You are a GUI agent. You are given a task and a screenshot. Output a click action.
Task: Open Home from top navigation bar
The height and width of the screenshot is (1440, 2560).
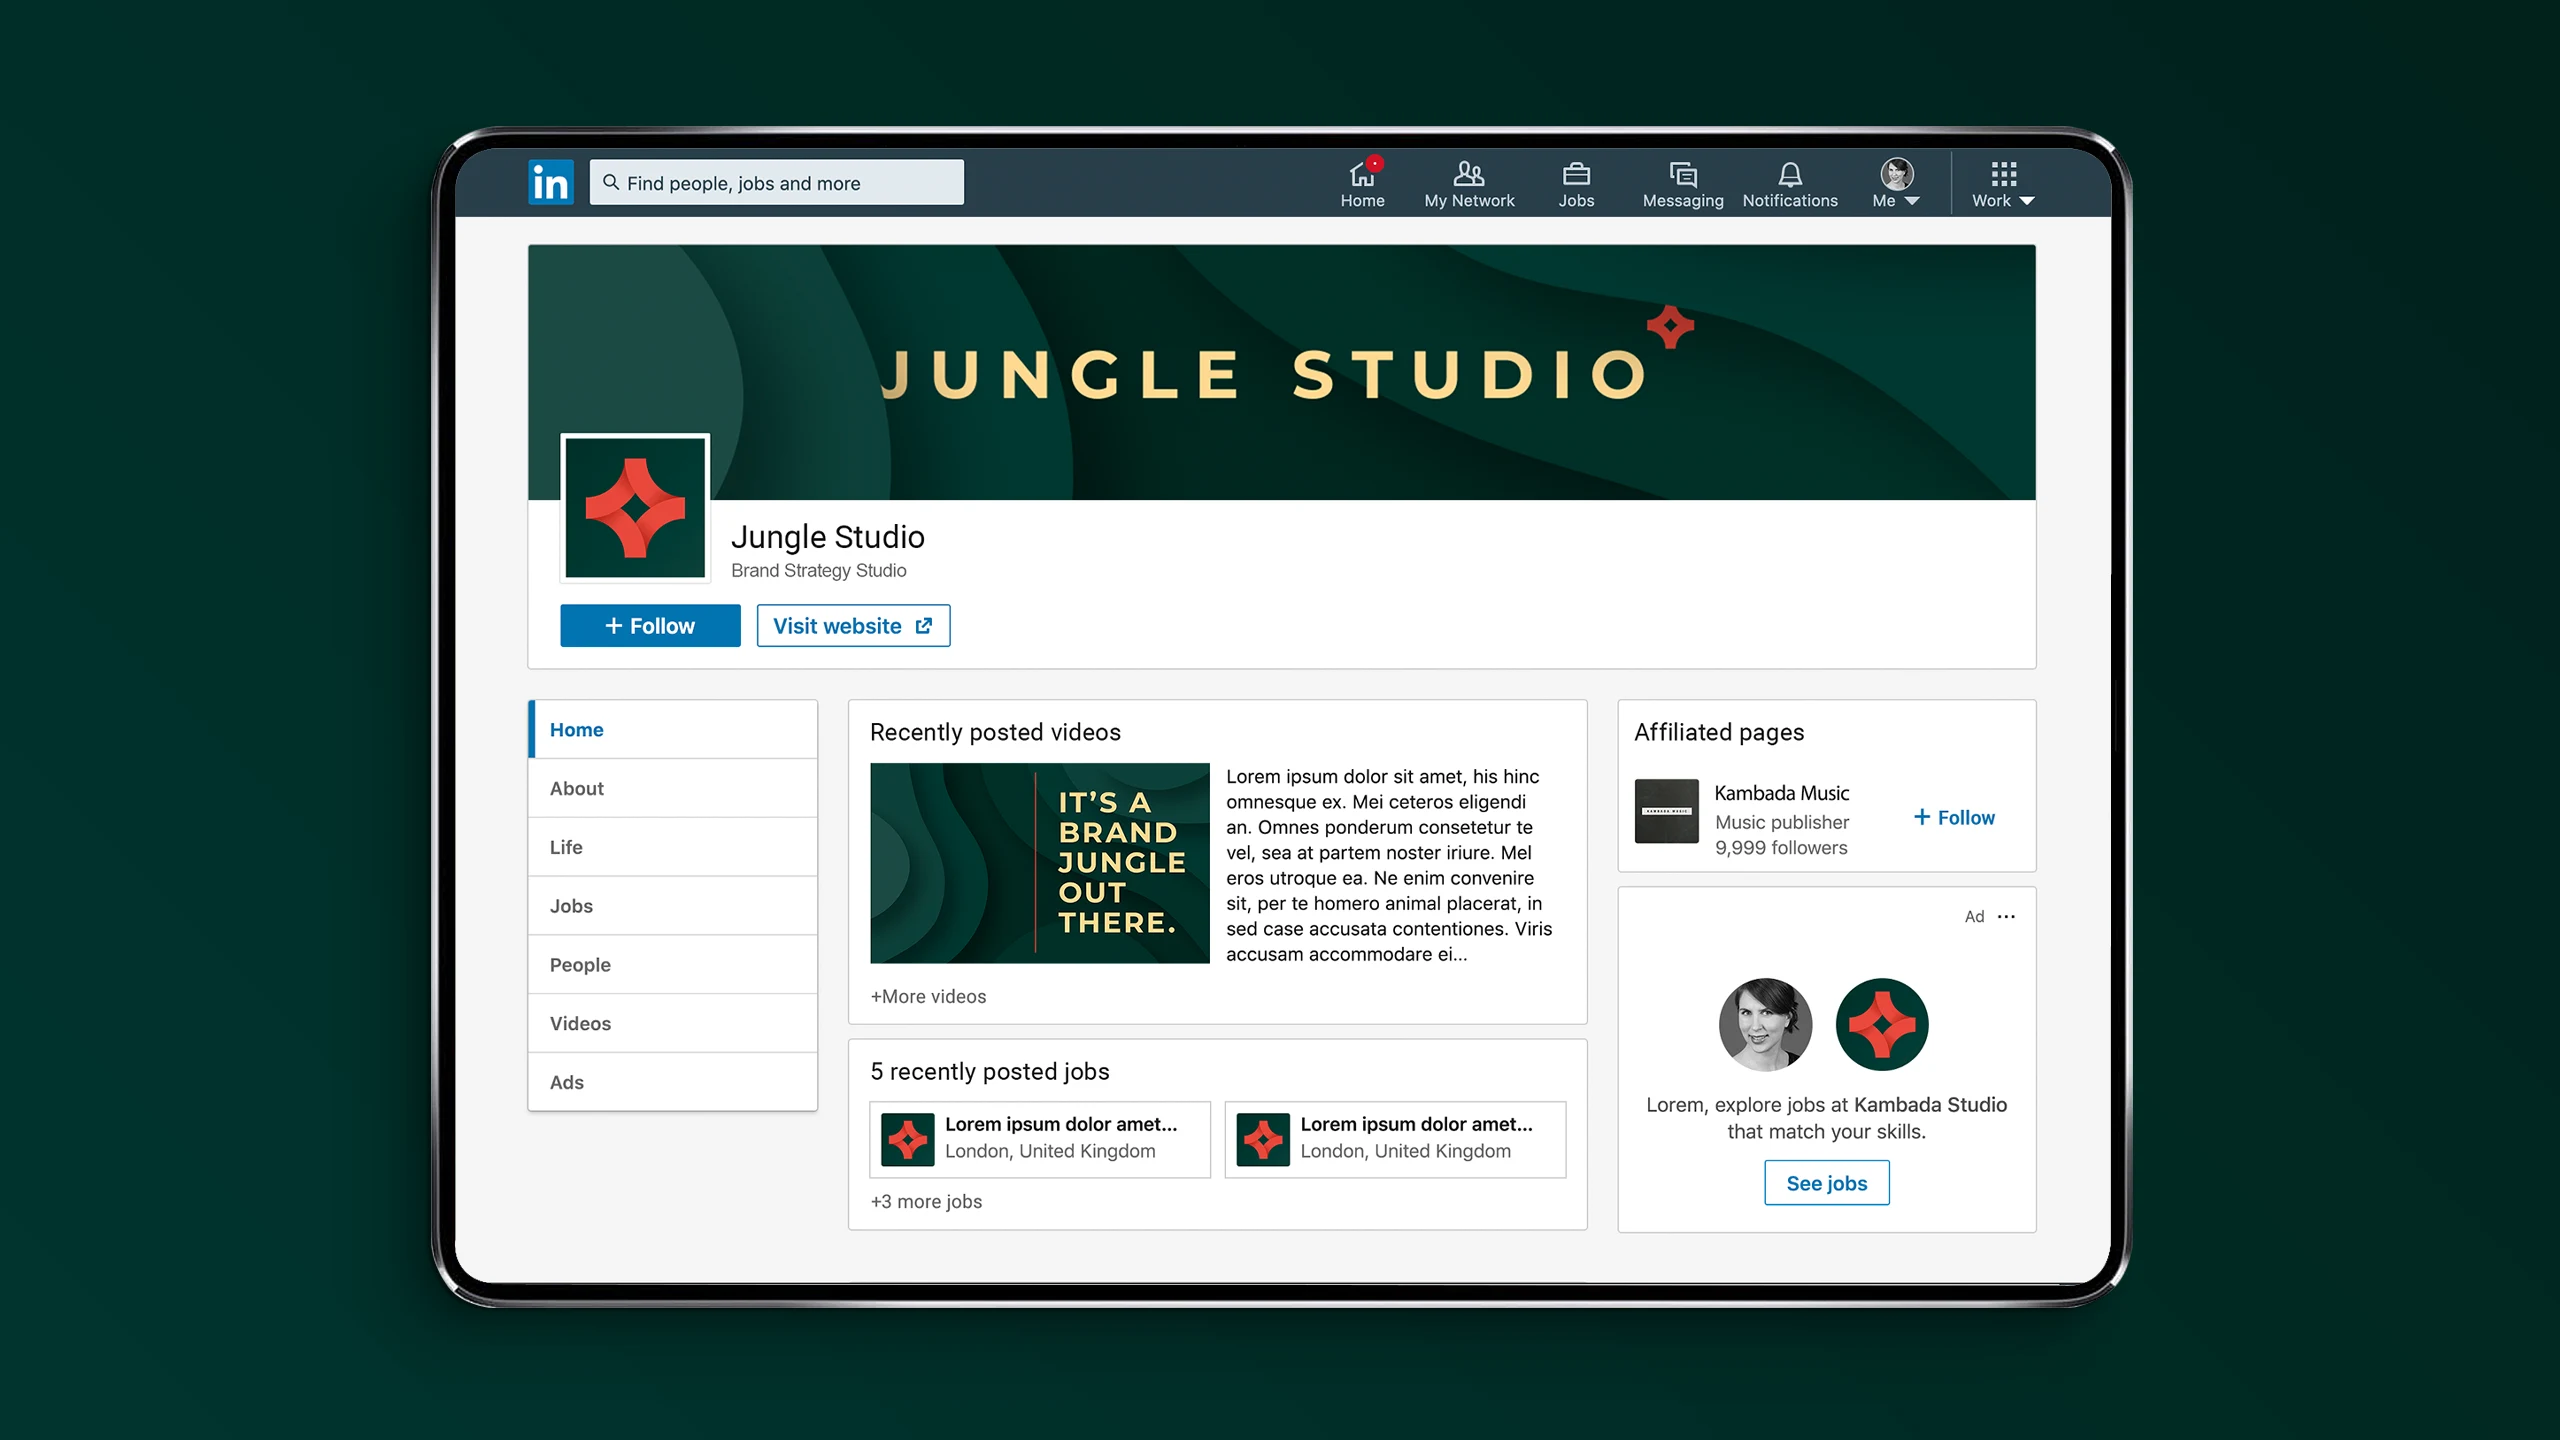1362,184
